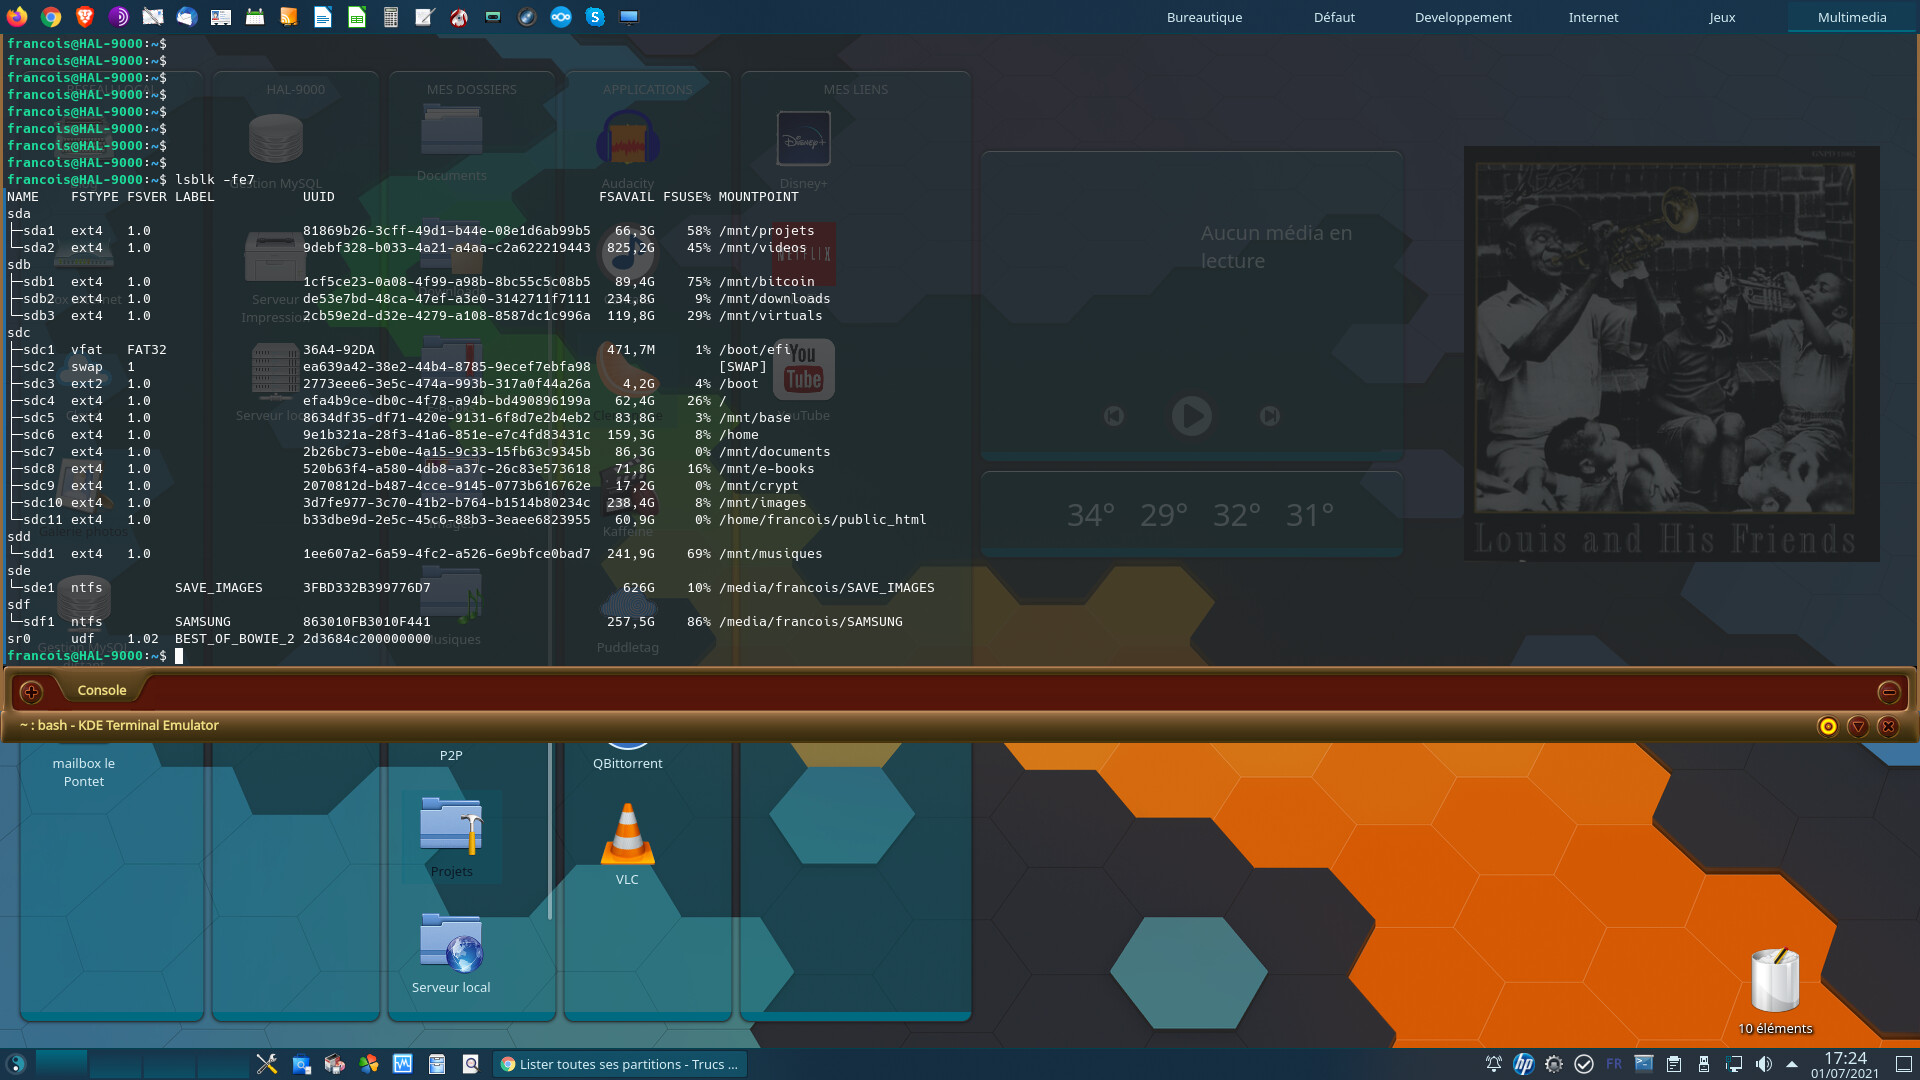Click weather widget temperature 34°
Viewport: 1920px width, 1080px height.
[1090, 515]
